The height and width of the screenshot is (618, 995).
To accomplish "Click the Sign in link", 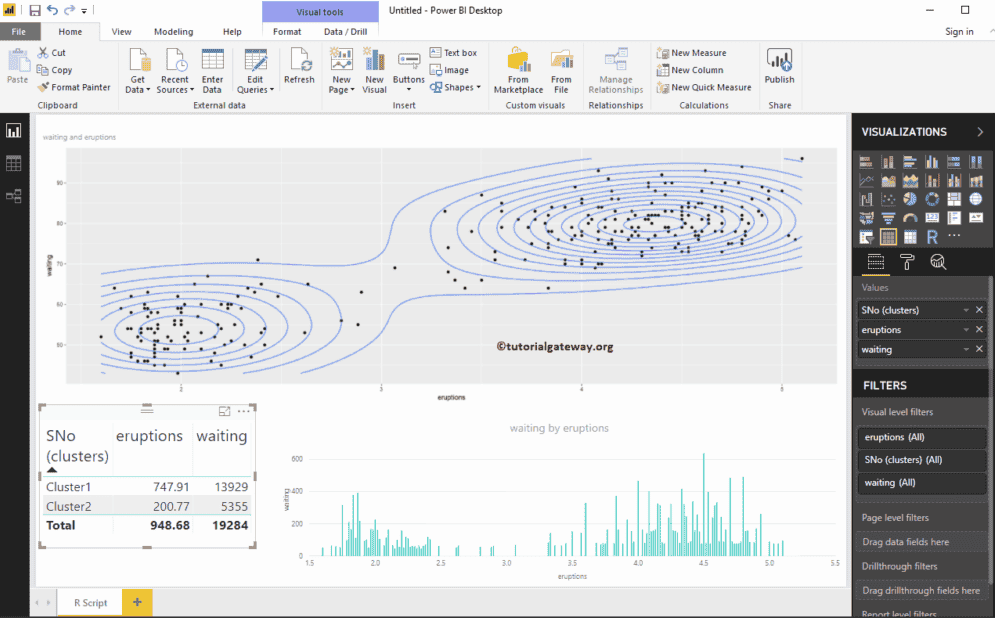I will coord(959,32).
